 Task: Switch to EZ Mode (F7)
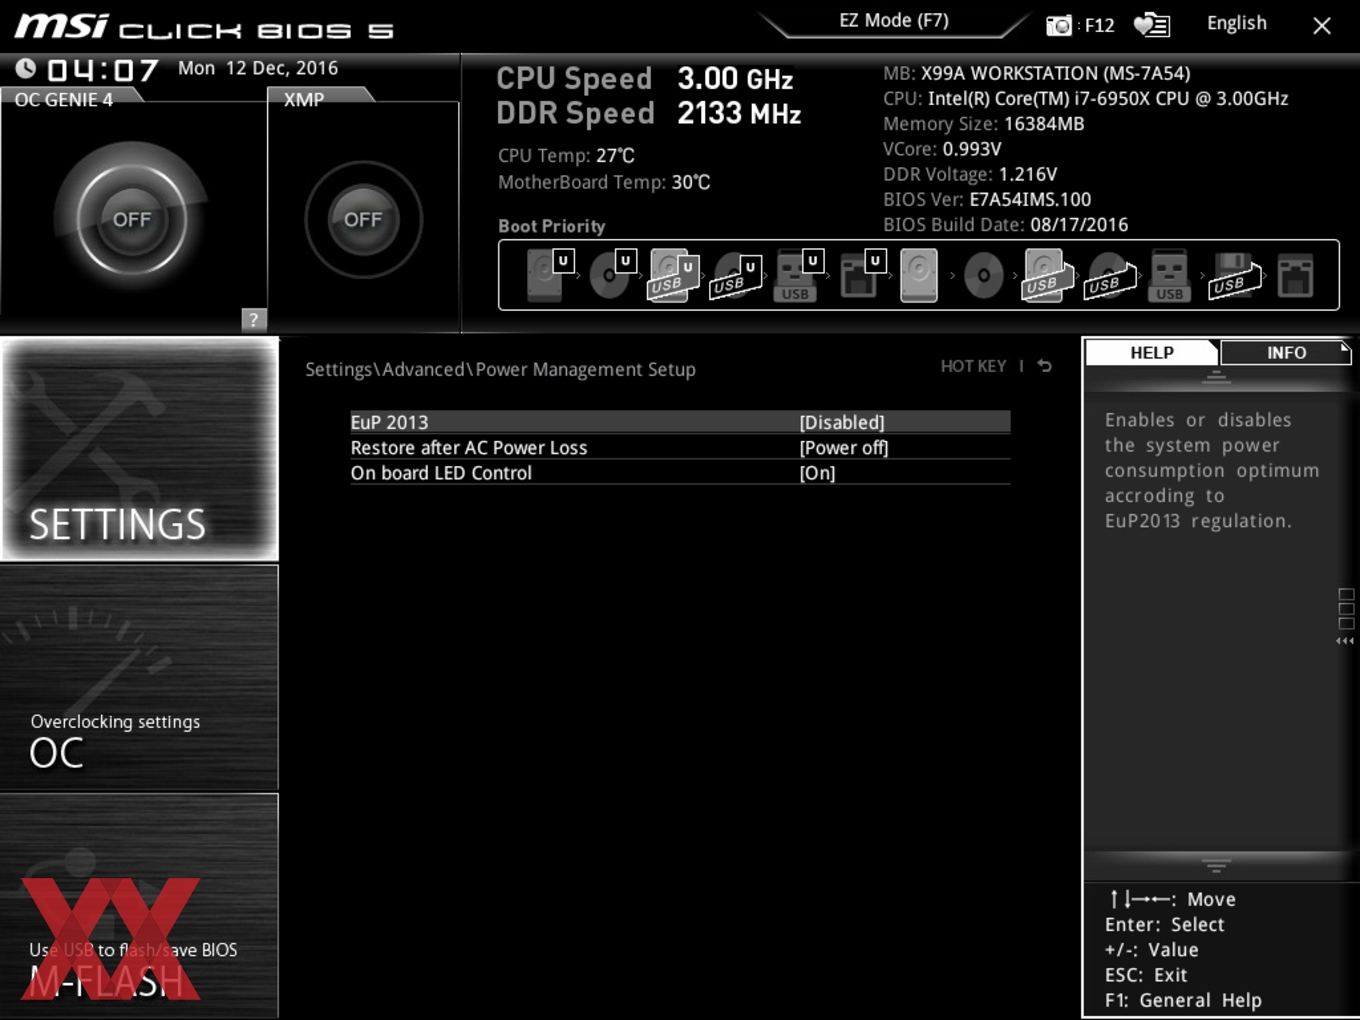pyautogui.click(x=894, y=20)
